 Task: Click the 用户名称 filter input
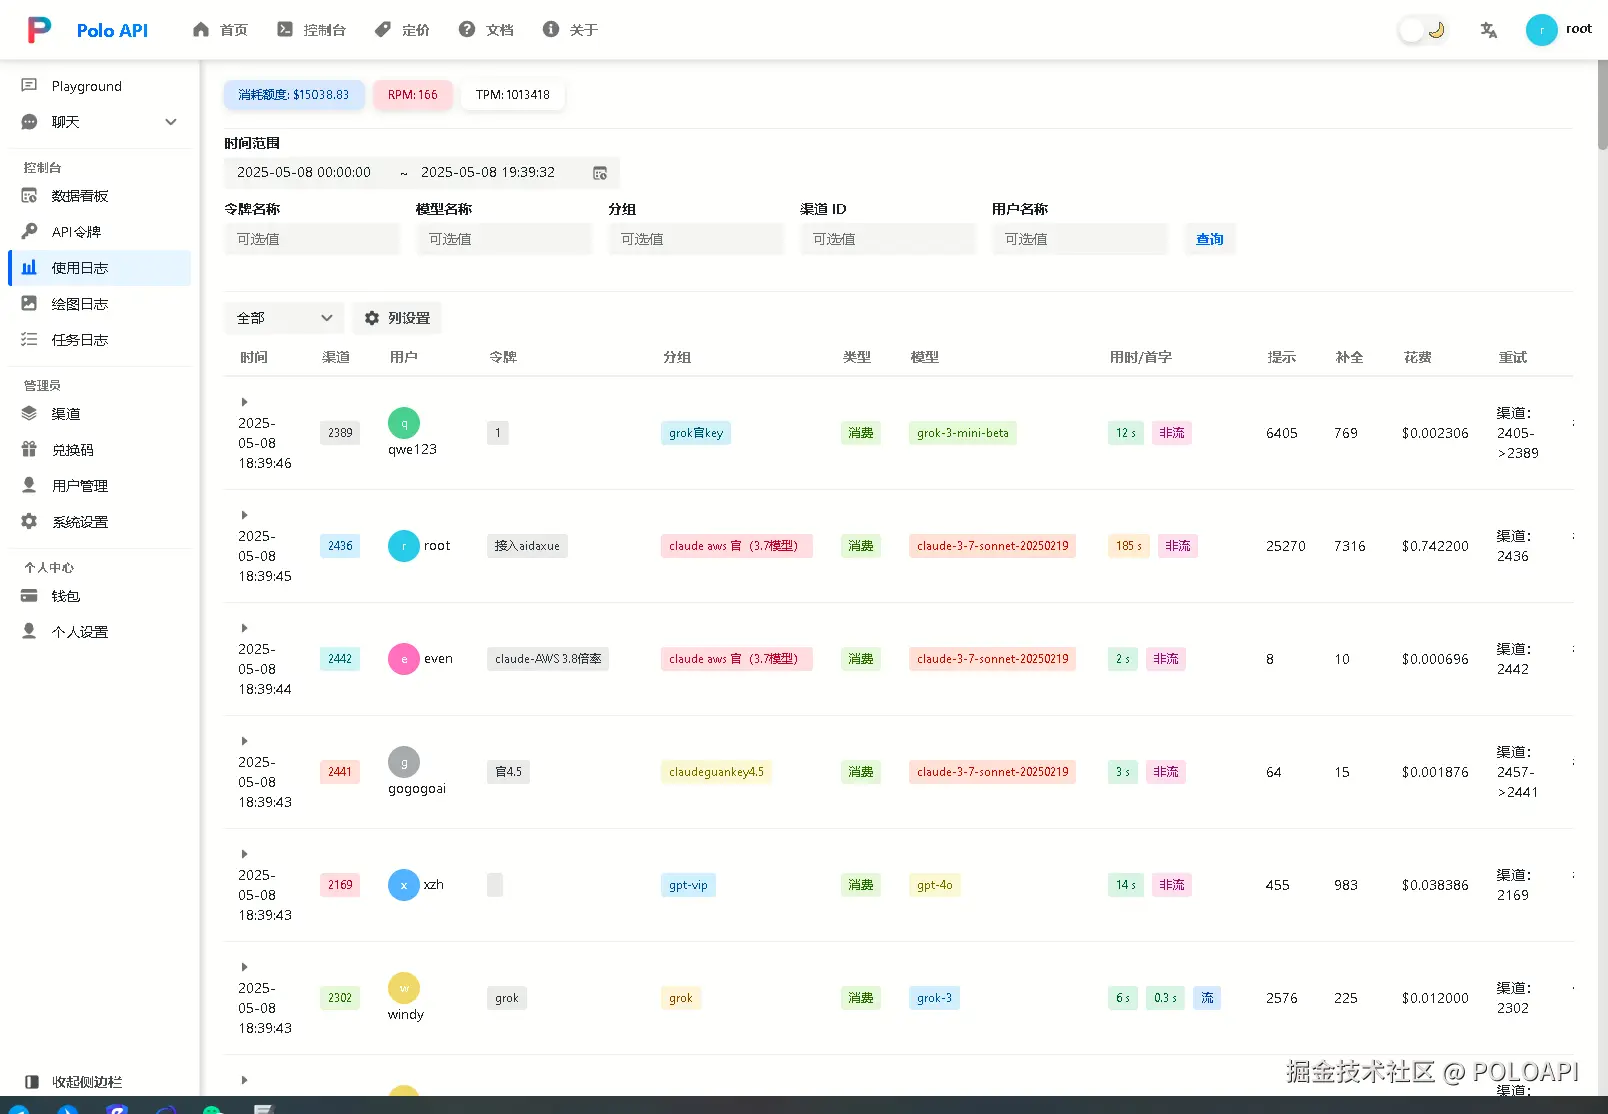pyautogui.click(x=1080, y=239)
